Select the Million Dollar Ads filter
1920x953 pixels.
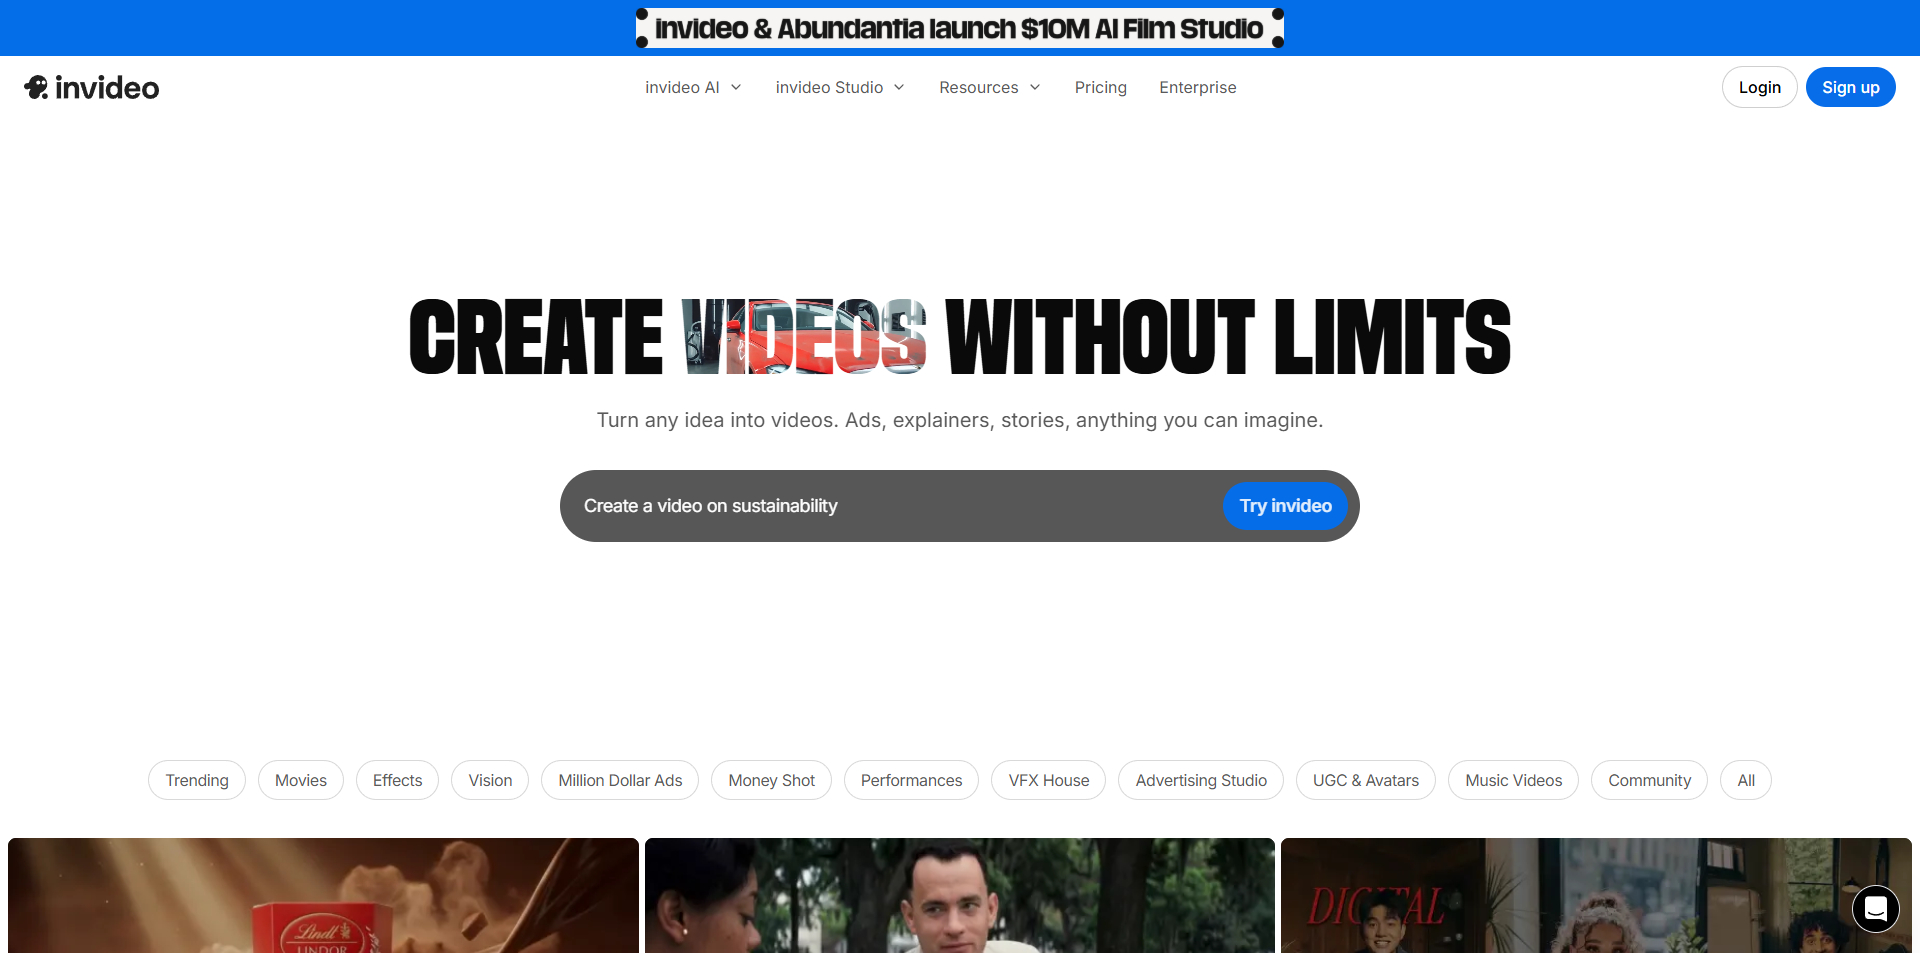click(x=619, y=780)
